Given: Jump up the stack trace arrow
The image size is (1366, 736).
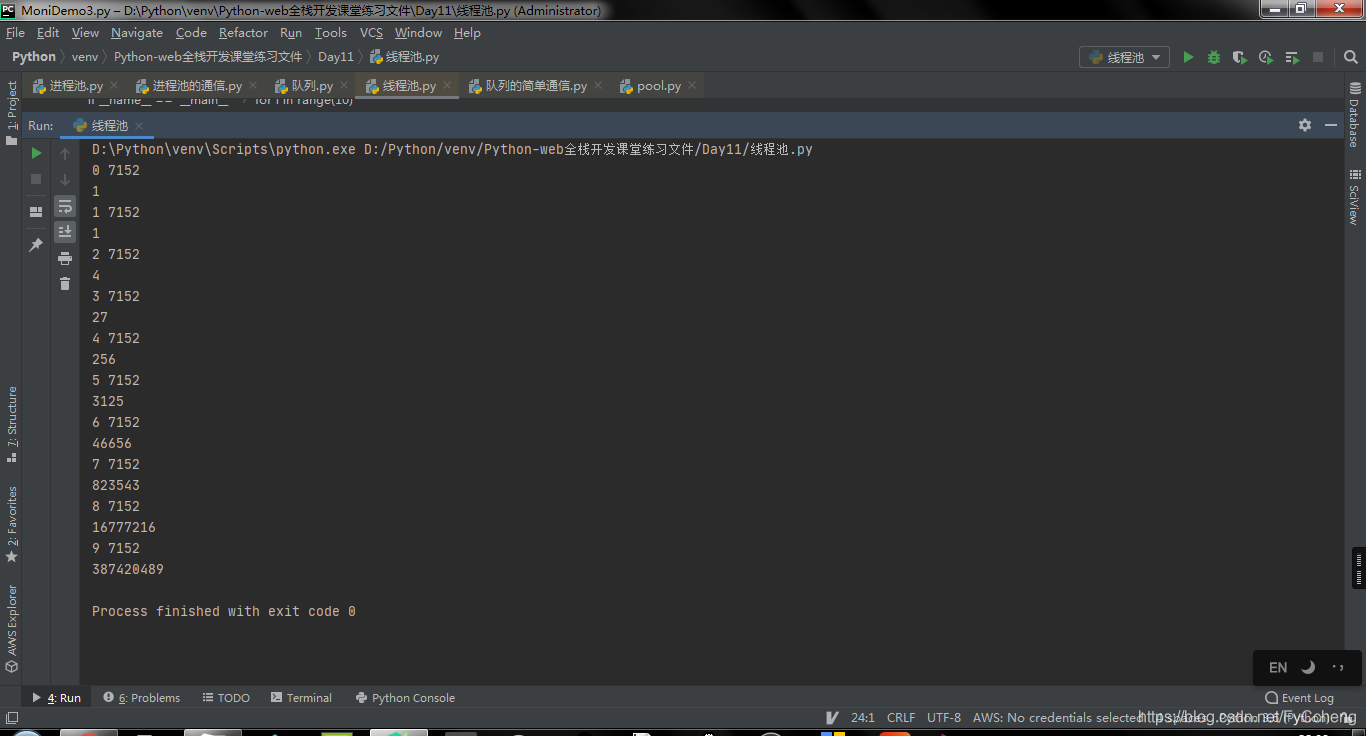Looking at the screenshot, I should [65, 153].
